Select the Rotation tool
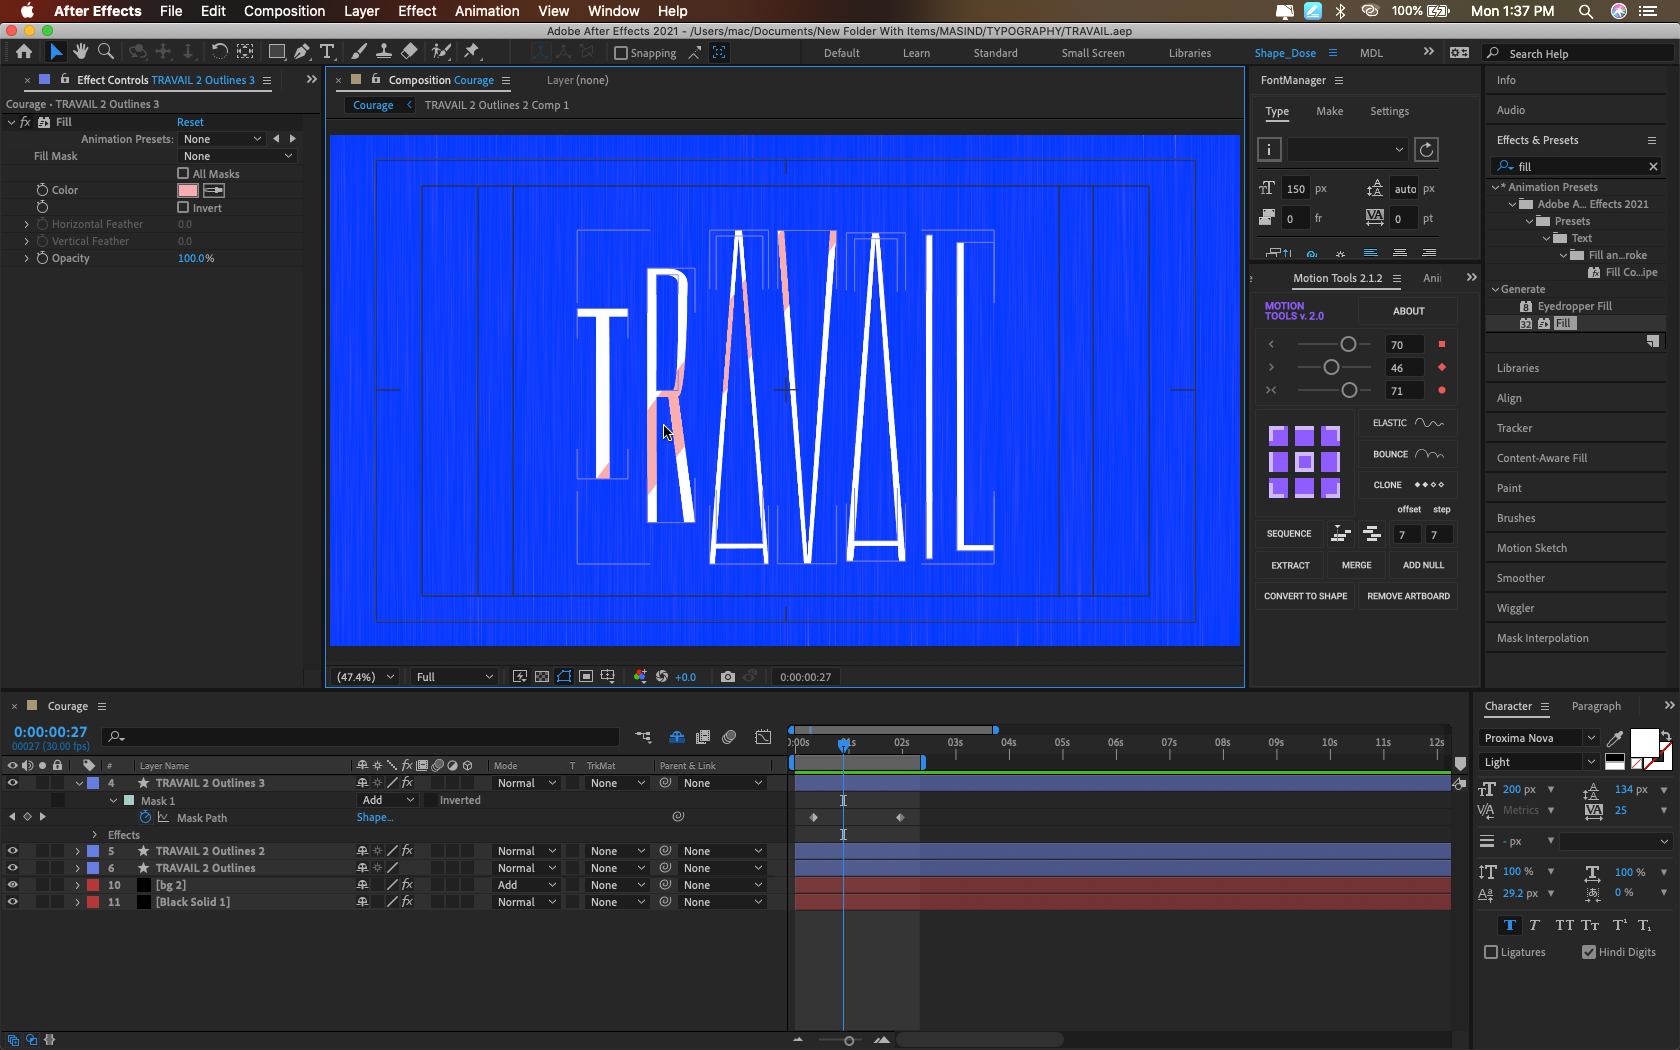This screenshot has height=1050, width=1680. click(219, 52)
